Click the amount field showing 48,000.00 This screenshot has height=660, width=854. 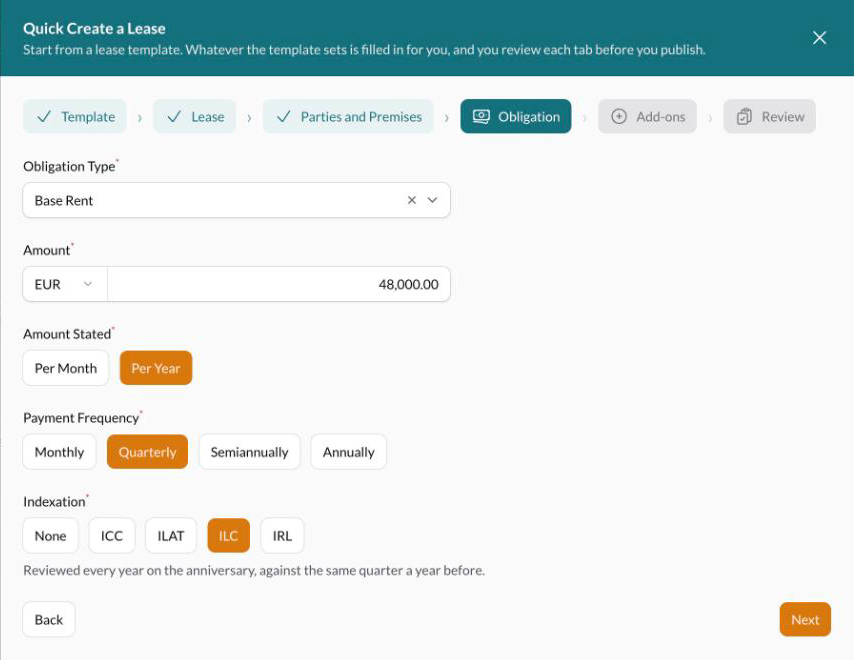279,284
